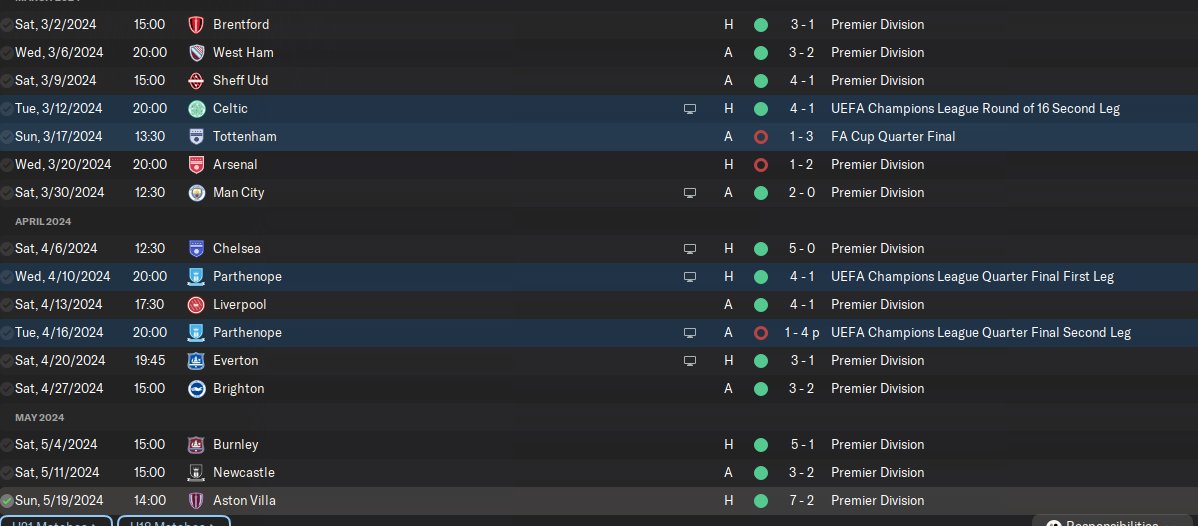Click the green win indicator for Liverpool match
The width and height of the screenshot is (1198, 526).
[760, 305]
